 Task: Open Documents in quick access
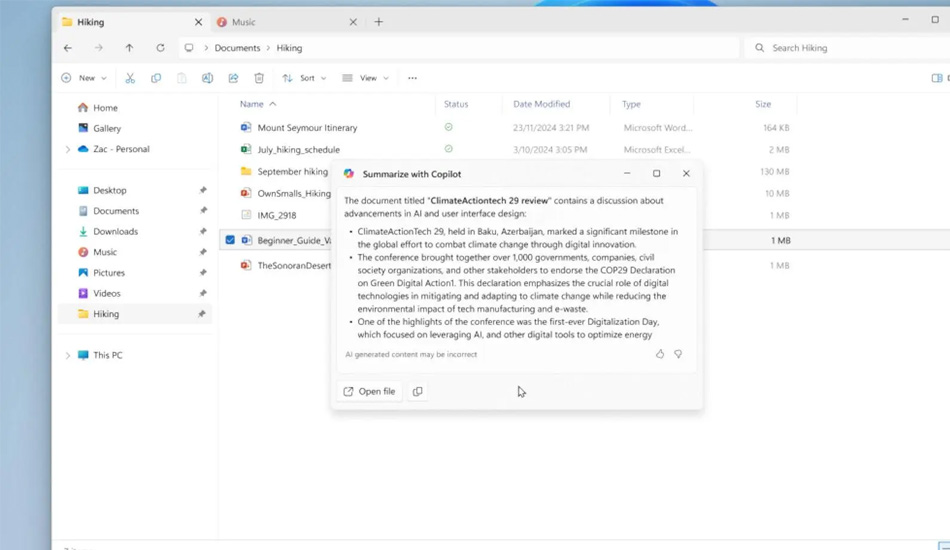click(108, 211)
